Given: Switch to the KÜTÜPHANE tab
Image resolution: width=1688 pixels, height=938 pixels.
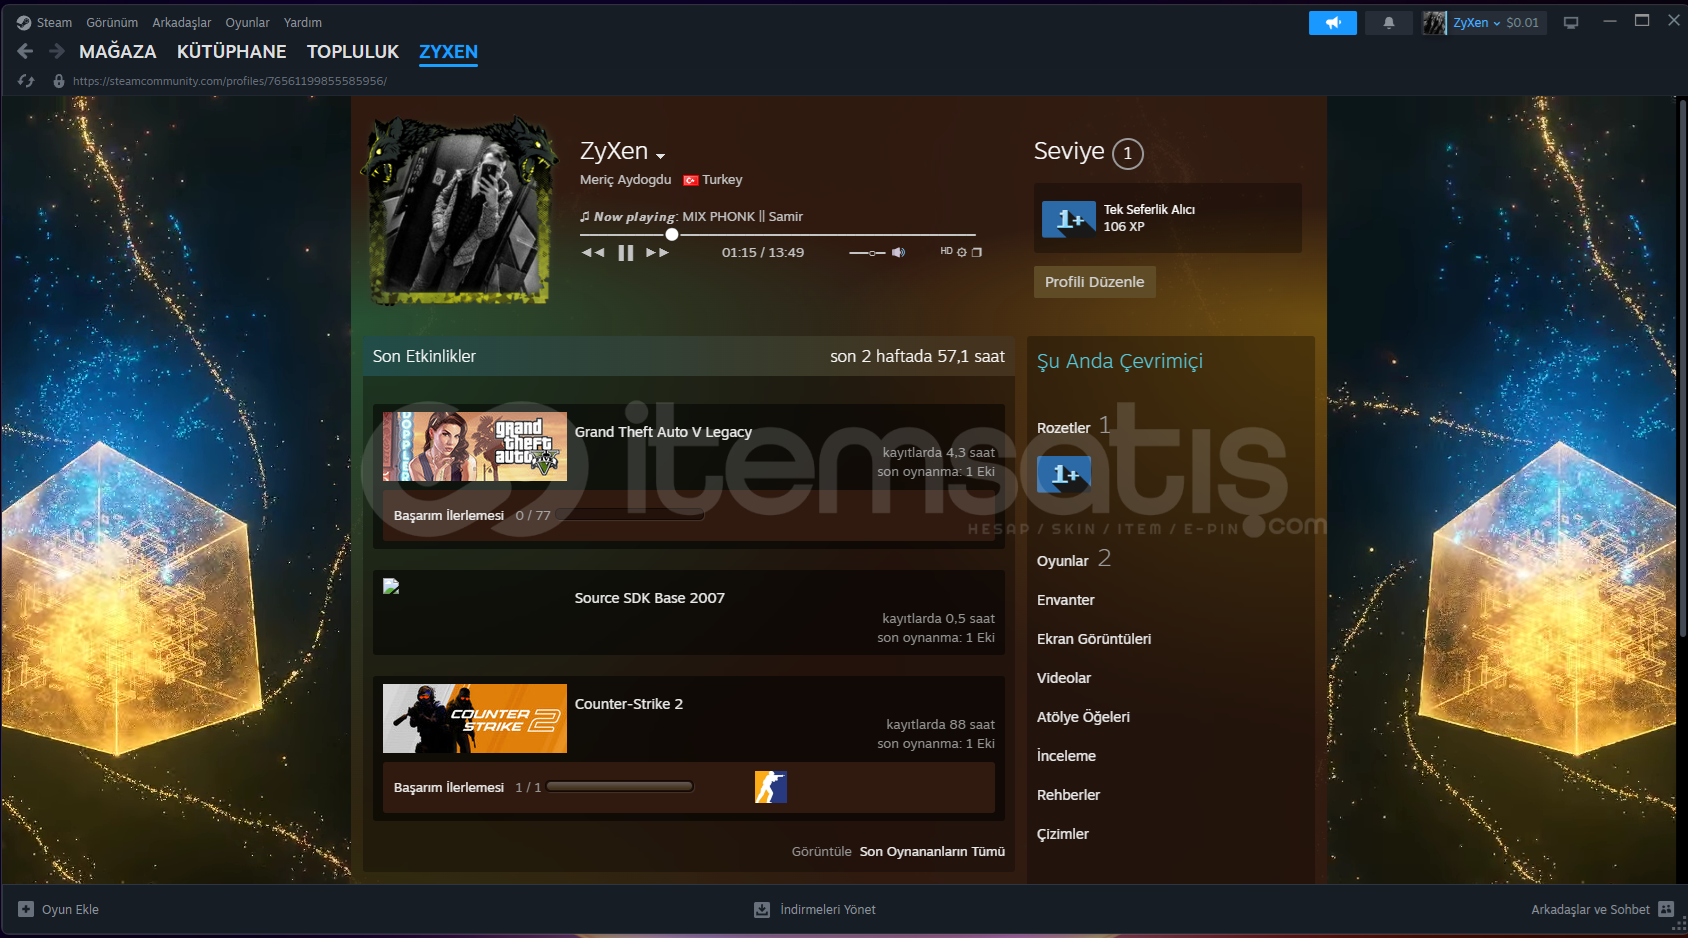Looking at the screenshot, I should 232,52.
